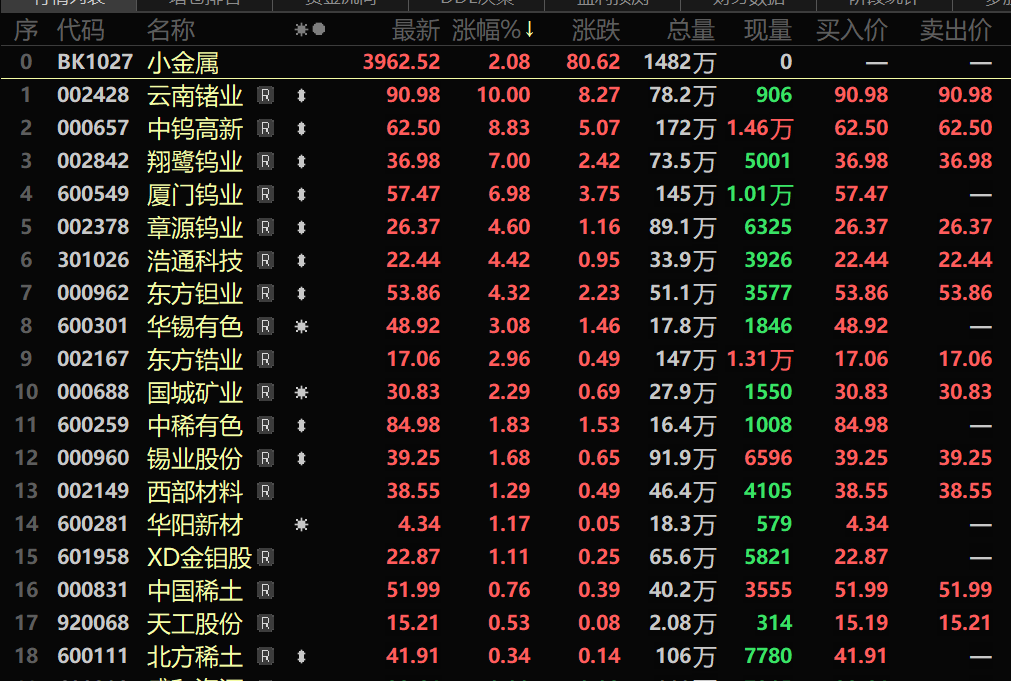Select stock code 600281
The height and width of the screenshot is (681, 1011).
point(93,524)
